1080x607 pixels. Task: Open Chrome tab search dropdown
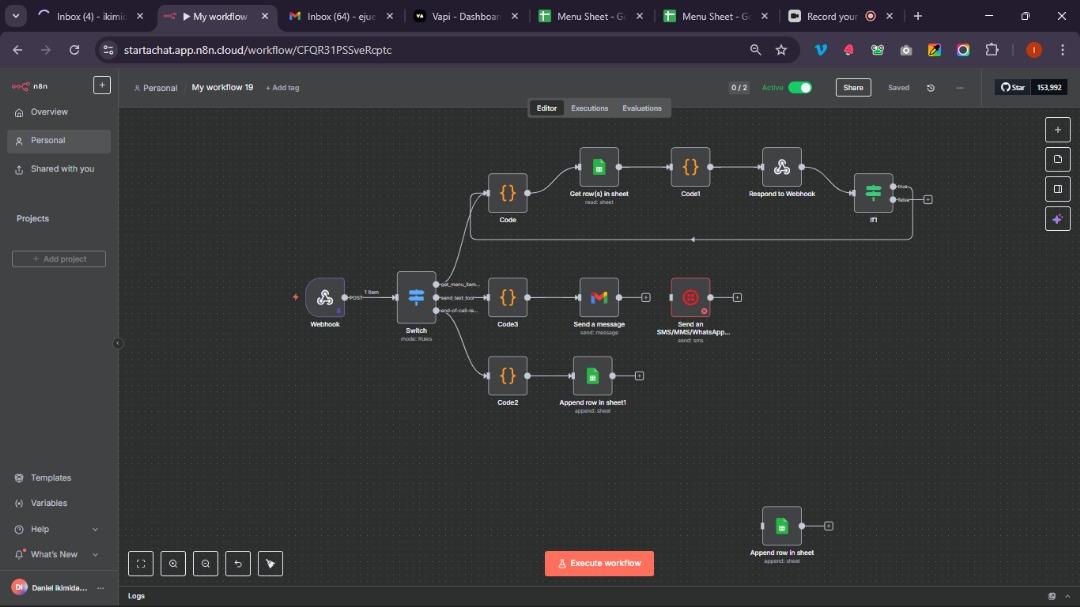[x=15, y=16]
